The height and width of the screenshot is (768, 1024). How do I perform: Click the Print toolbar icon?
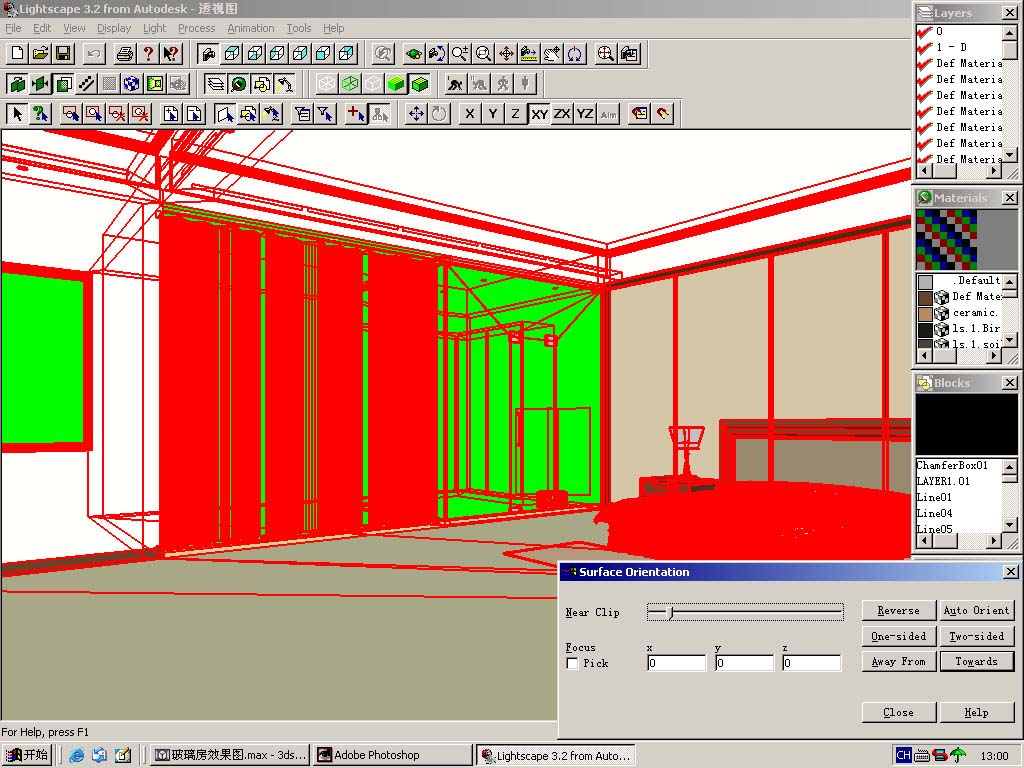point(125,54)
